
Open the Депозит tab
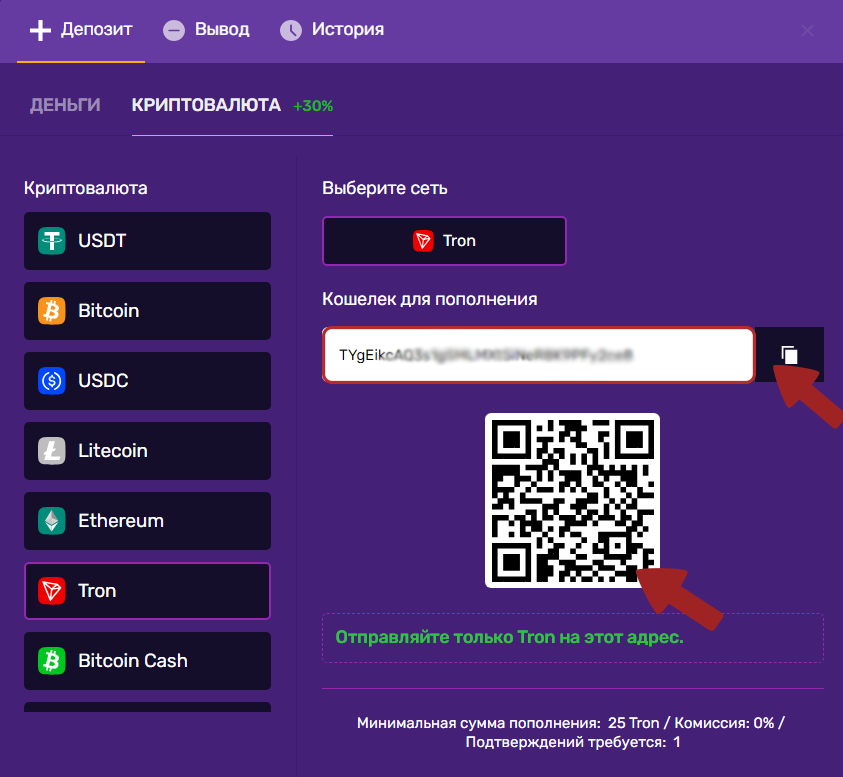(x=81, y=30)
